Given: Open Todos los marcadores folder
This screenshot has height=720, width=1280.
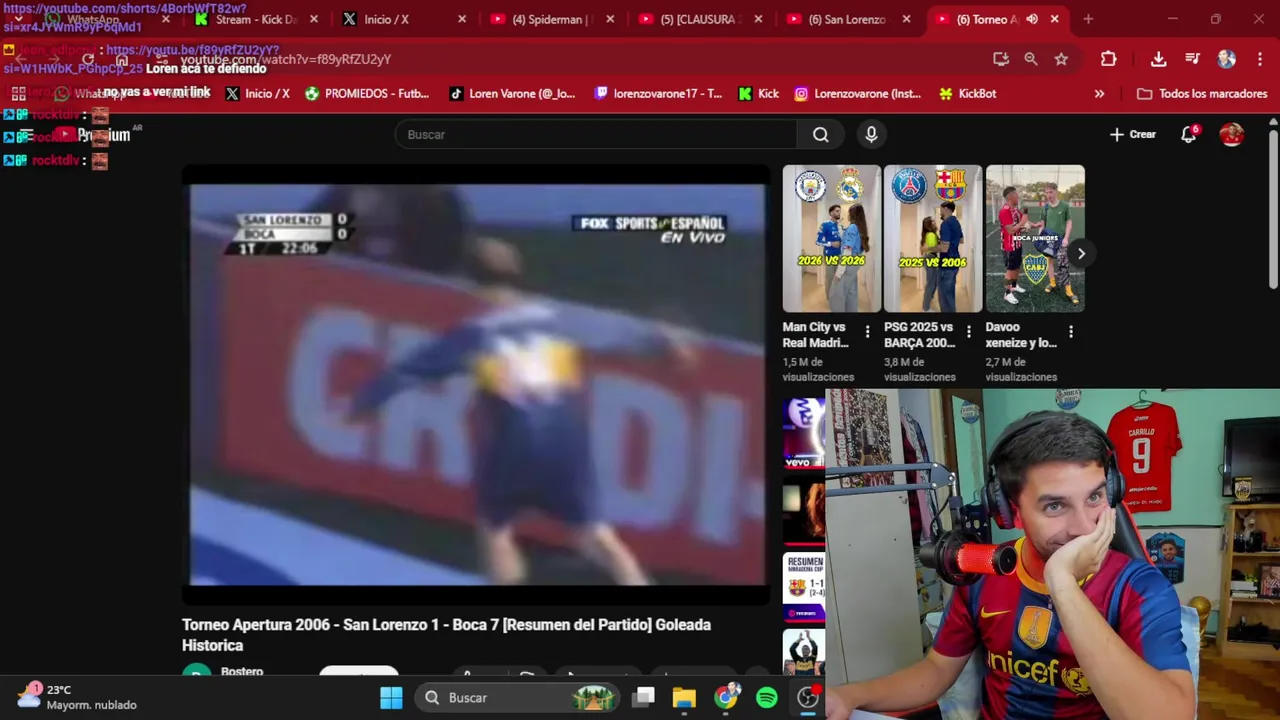Looking at the screenshot, I should [x=1202, y=94].
